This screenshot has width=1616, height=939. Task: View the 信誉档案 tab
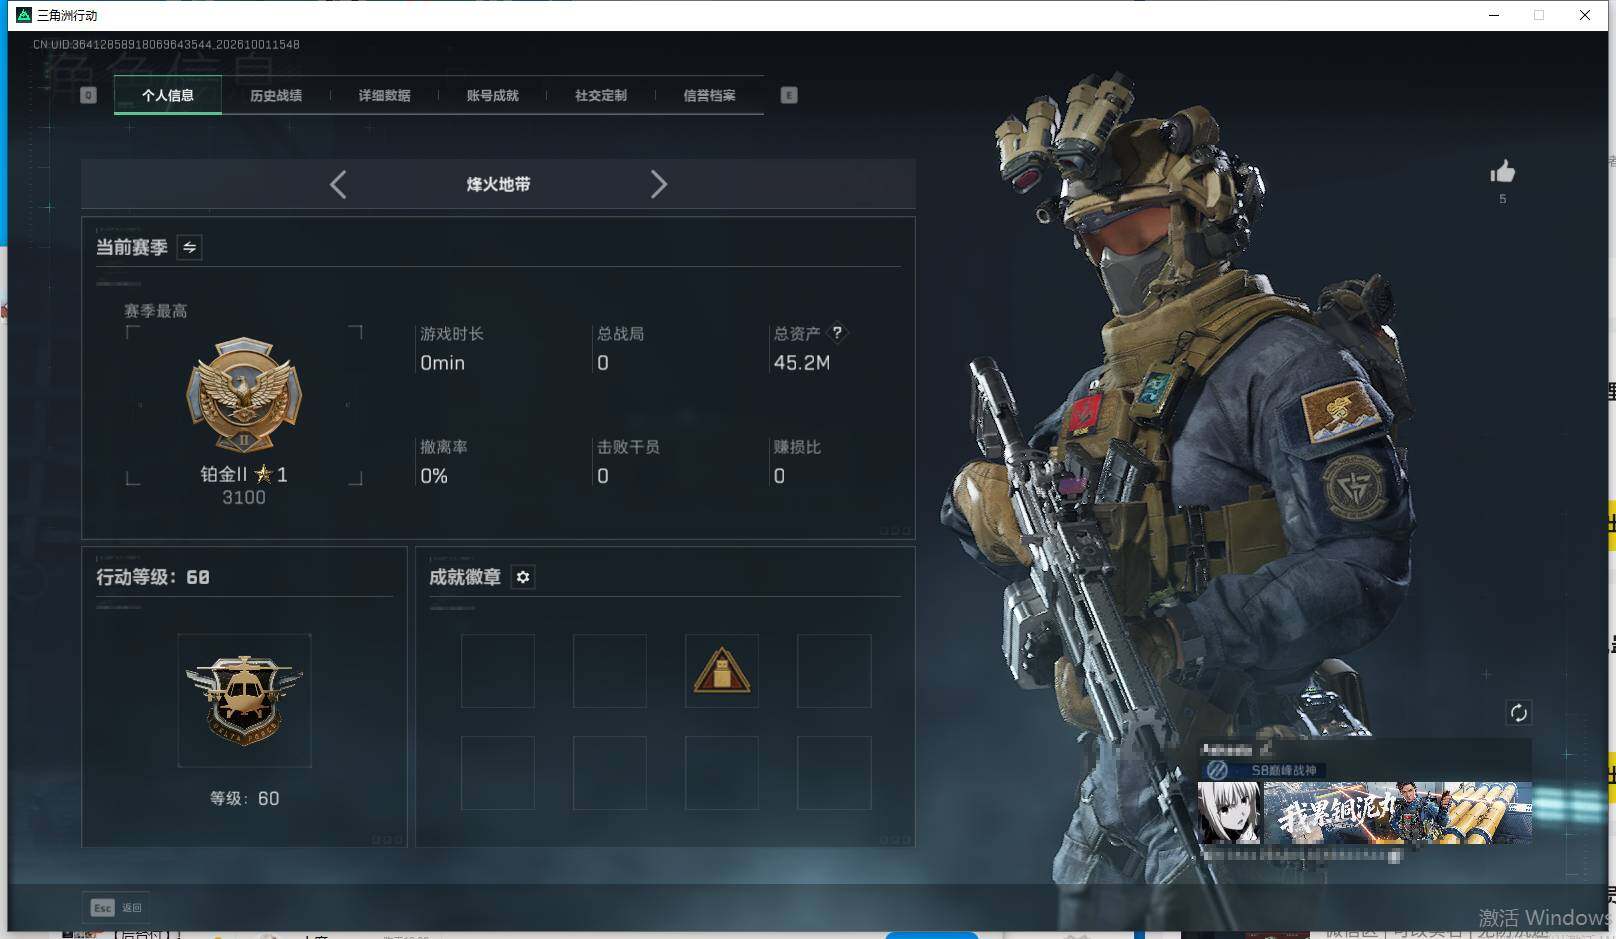point(709,96)
